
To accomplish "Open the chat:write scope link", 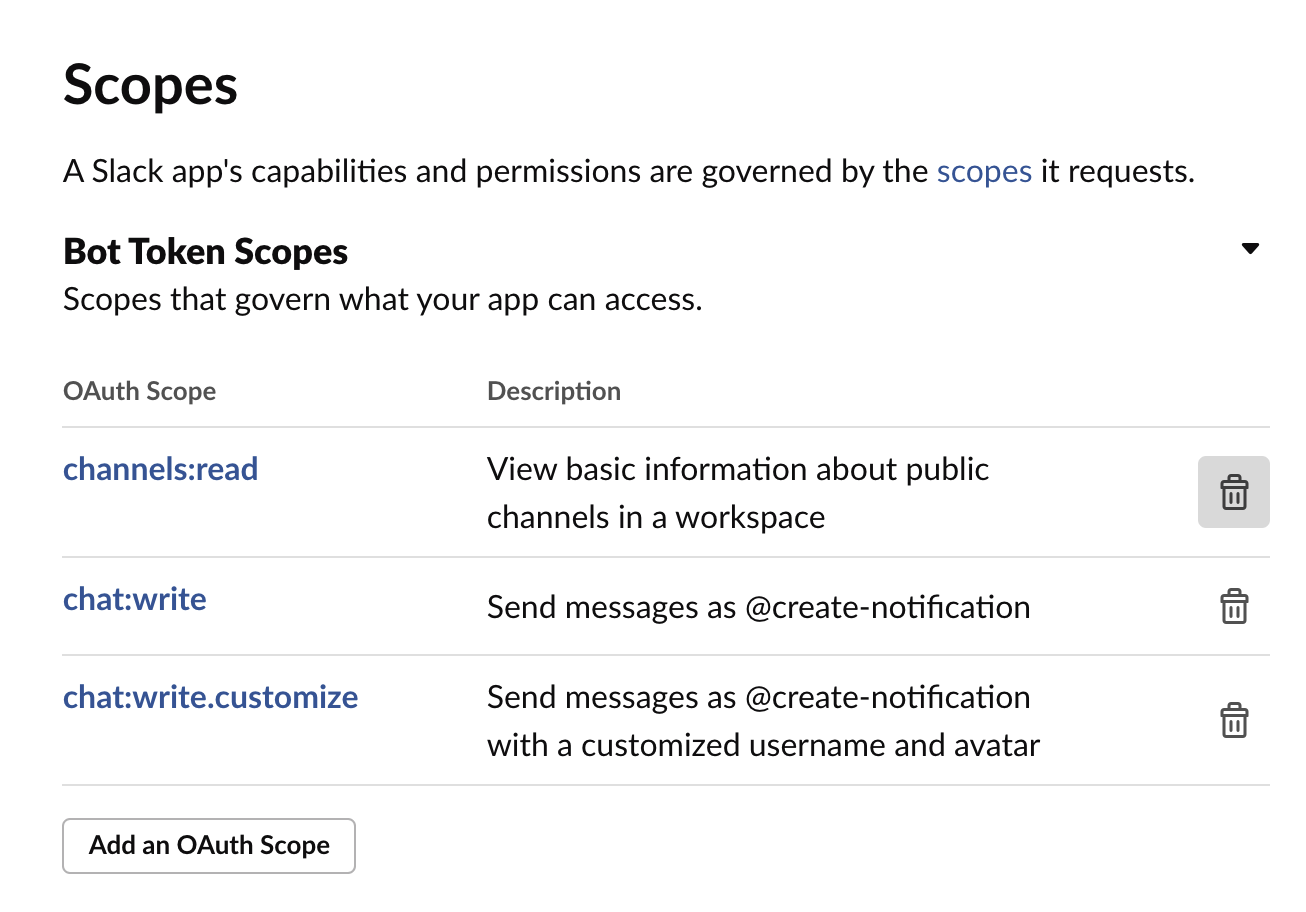I will 135,599.
